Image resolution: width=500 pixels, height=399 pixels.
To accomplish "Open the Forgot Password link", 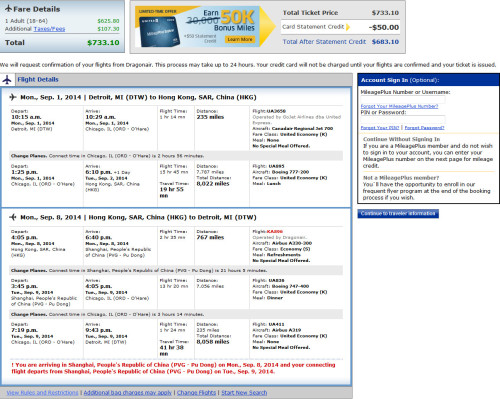I will pos(424,128).
